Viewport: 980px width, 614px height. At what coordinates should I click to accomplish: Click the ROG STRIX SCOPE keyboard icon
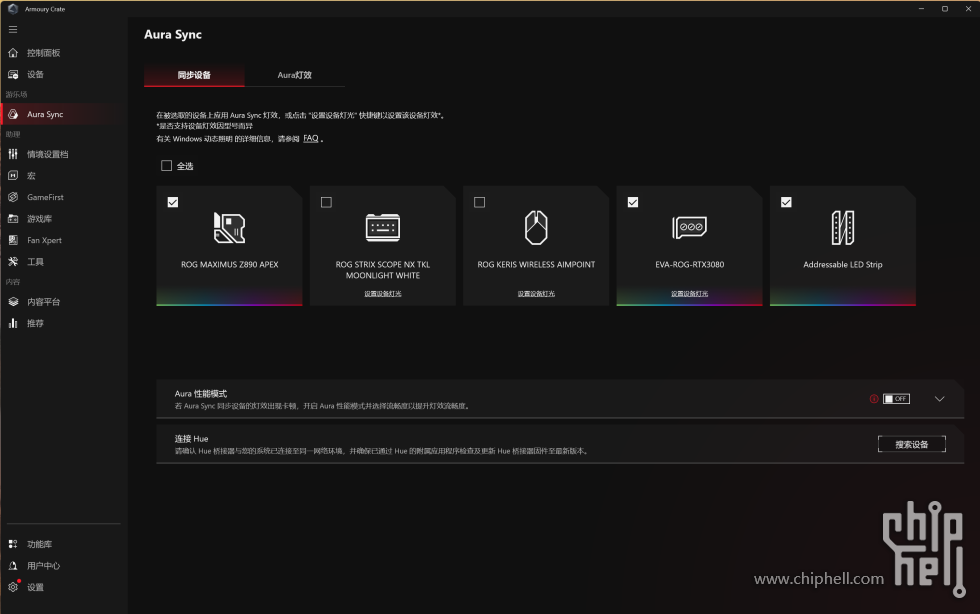[x=382, y=228]
